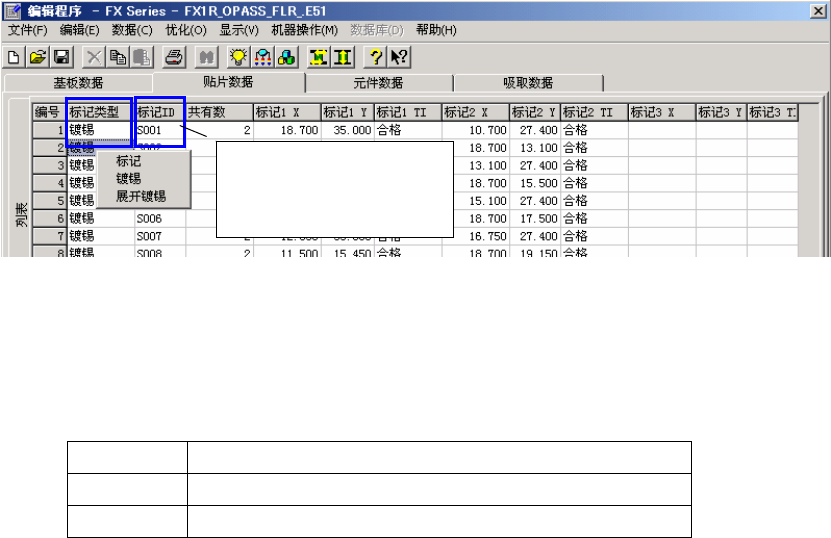Viewport: 831px width, 538px height.
Task: Click the S001 标记ID cell
Action: 159,130
